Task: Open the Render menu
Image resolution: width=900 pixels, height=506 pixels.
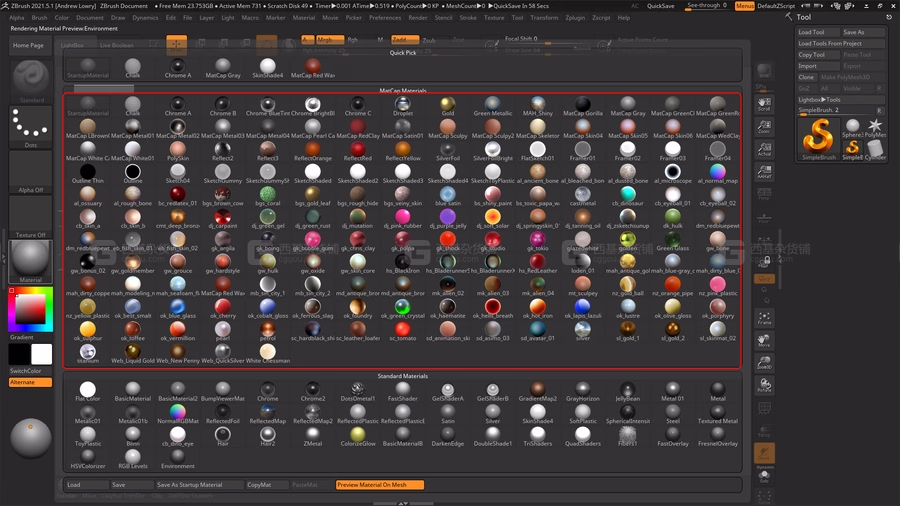Action: [x=418, y=18]
